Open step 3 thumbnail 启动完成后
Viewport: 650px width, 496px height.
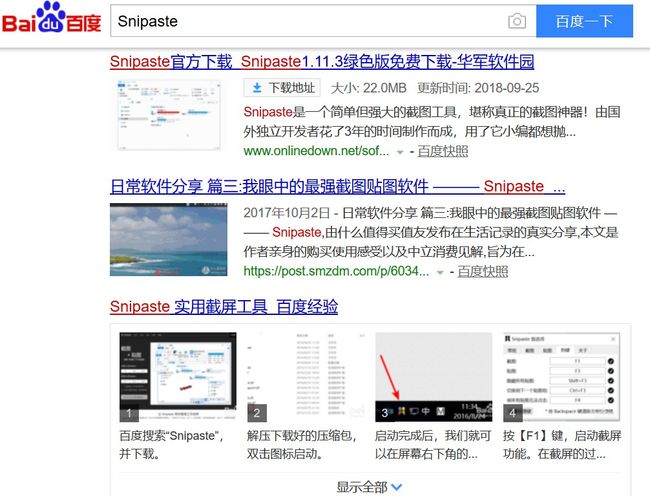click(x=434, y=377)
